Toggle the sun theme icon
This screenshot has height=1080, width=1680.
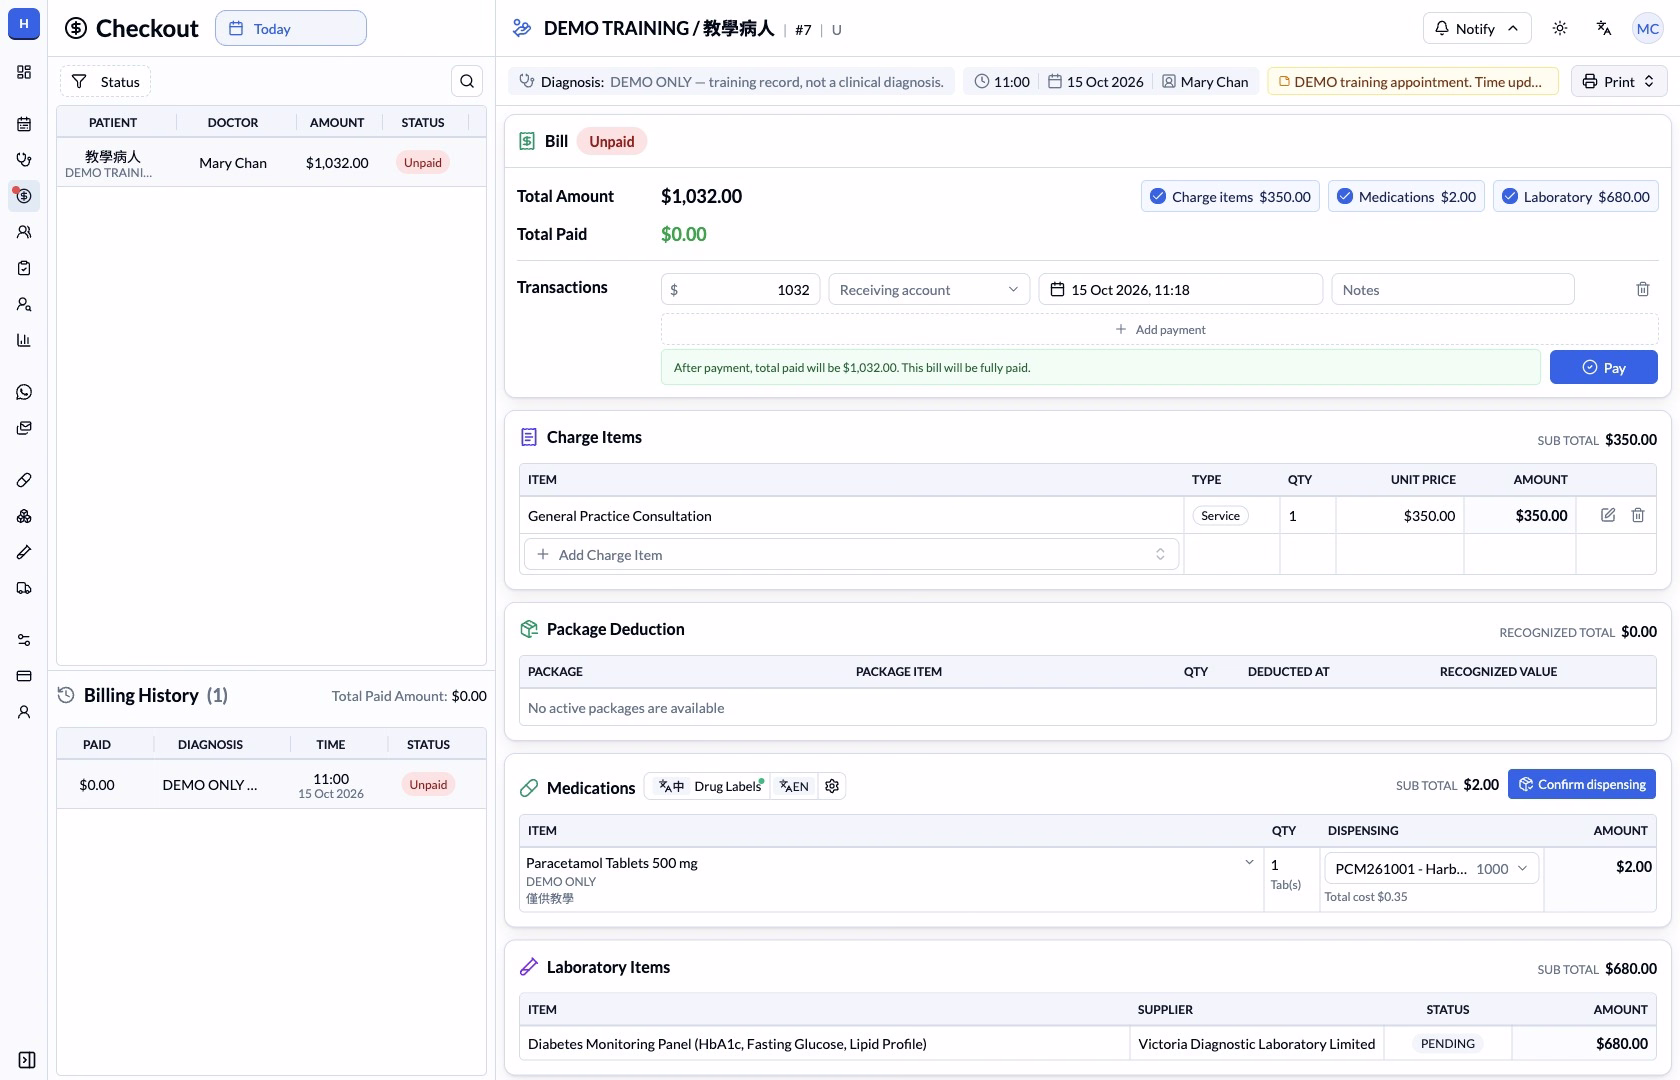click(1560, 28)
